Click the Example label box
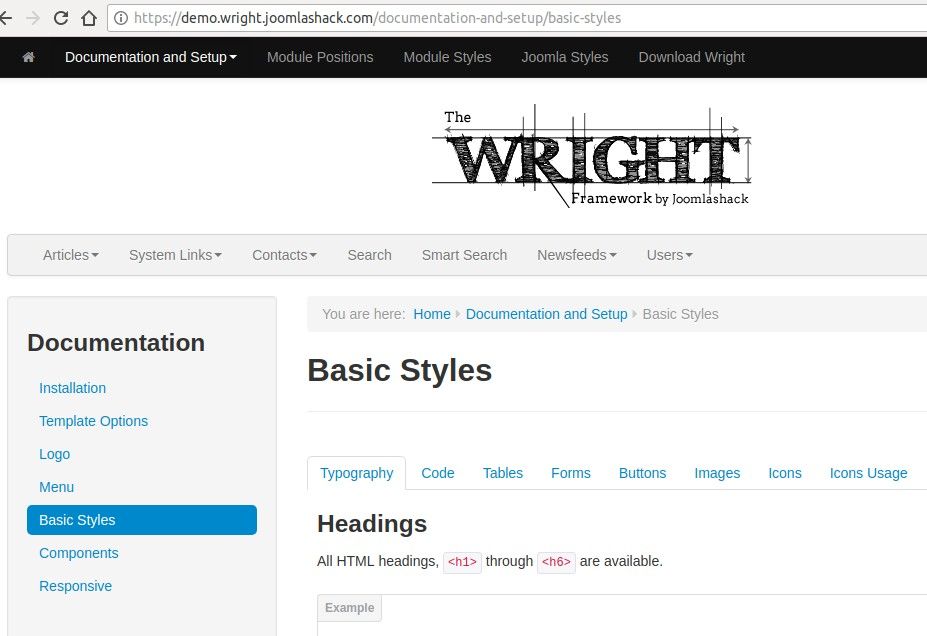 [349, 608]
